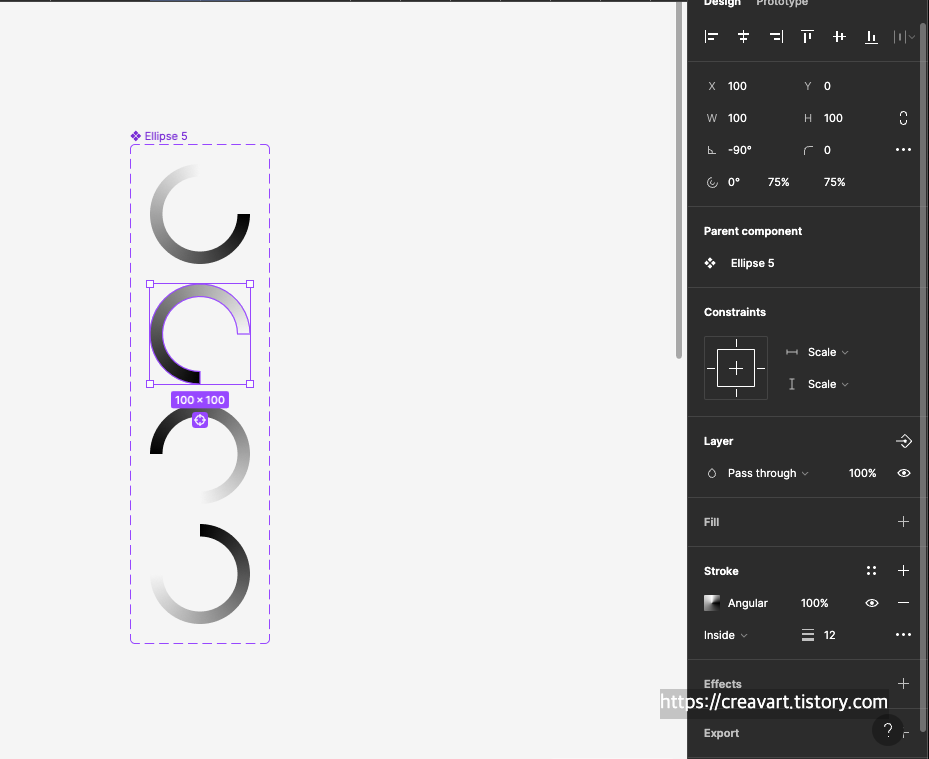The image size is (929, 759).
Task: Open advanced stroke options ellipsis
Action: (x=904, y=635)
